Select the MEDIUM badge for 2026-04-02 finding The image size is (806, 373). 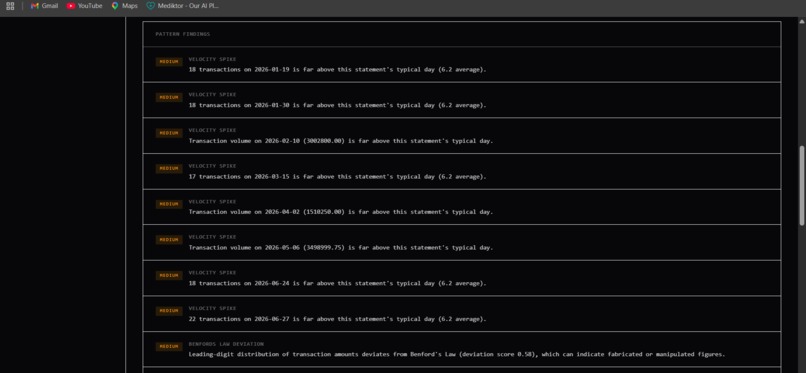[169, 204]
